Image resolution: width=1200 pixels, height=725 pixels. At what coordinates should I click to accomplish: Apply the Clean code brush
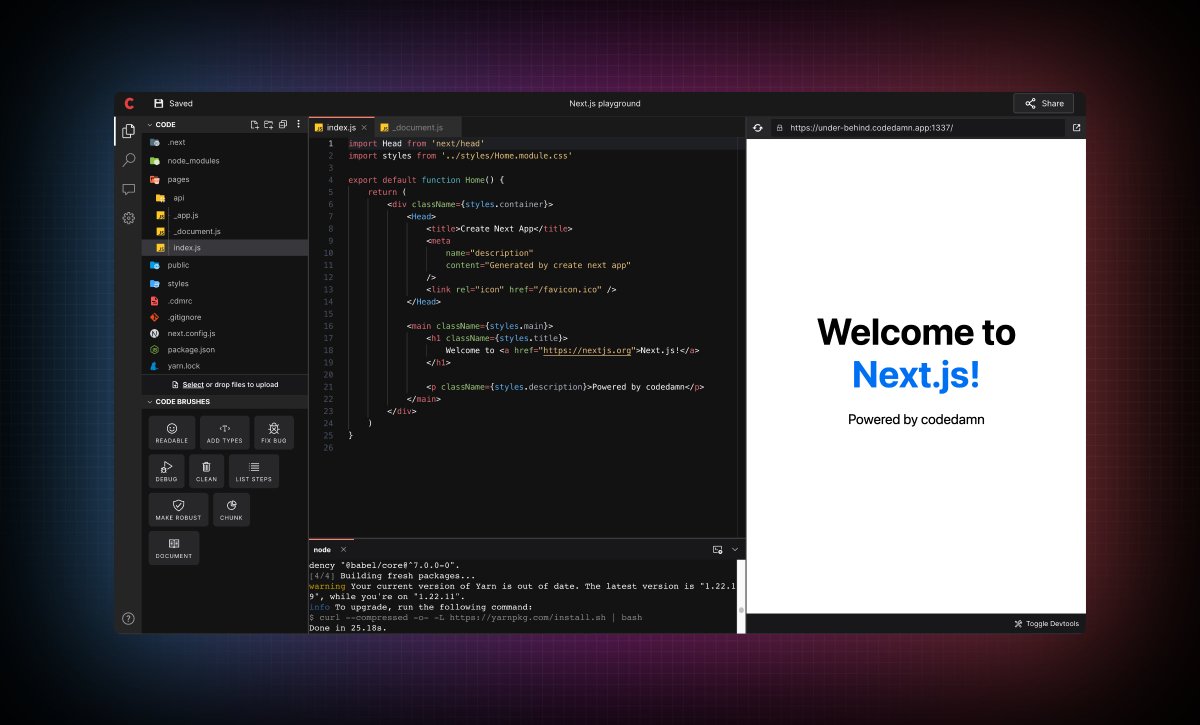(x=207, y=471)
